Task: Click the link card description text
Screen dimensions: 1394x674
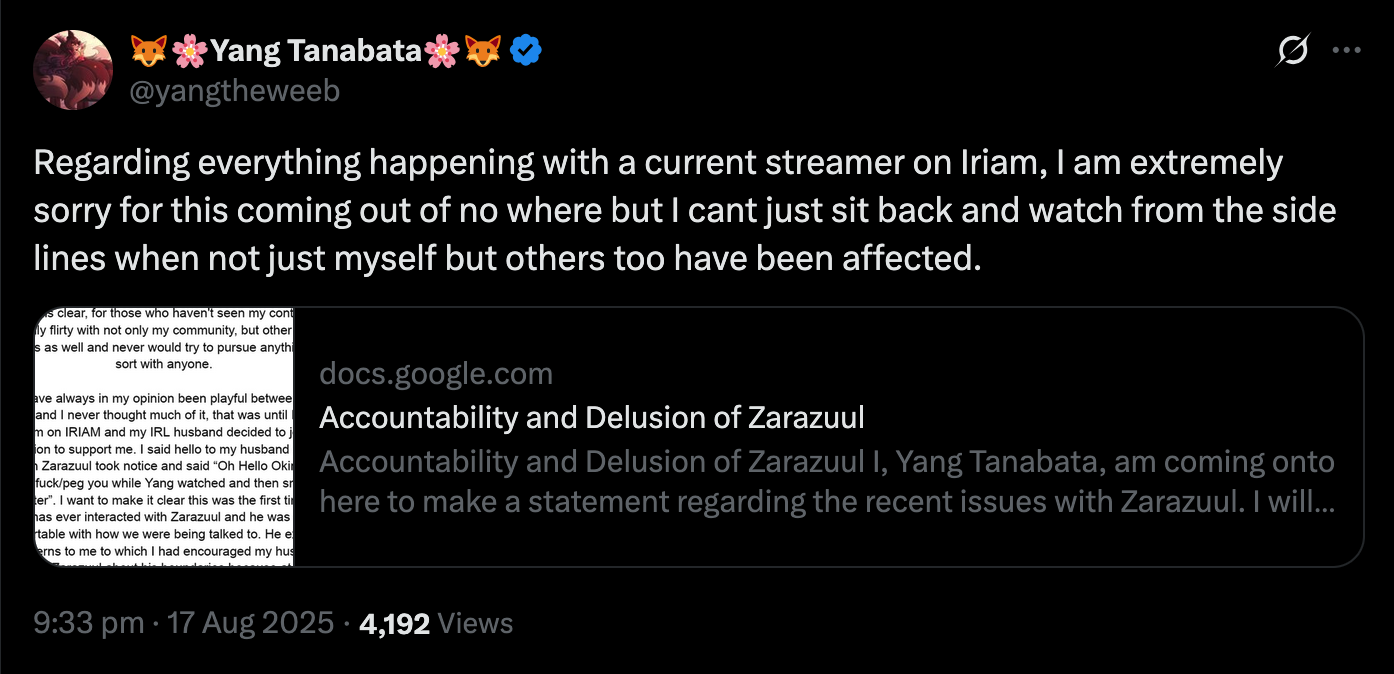Action: pyautogui.click(x=826, y=481)
